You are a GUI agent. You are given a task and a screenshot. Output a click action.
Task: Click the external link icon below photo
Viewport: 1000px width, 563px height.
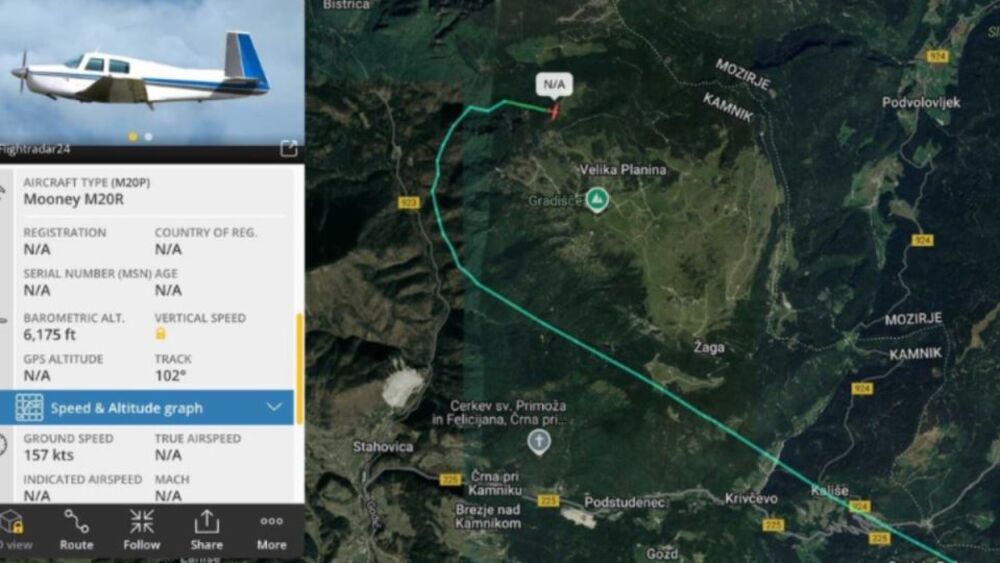coord(288,149)
